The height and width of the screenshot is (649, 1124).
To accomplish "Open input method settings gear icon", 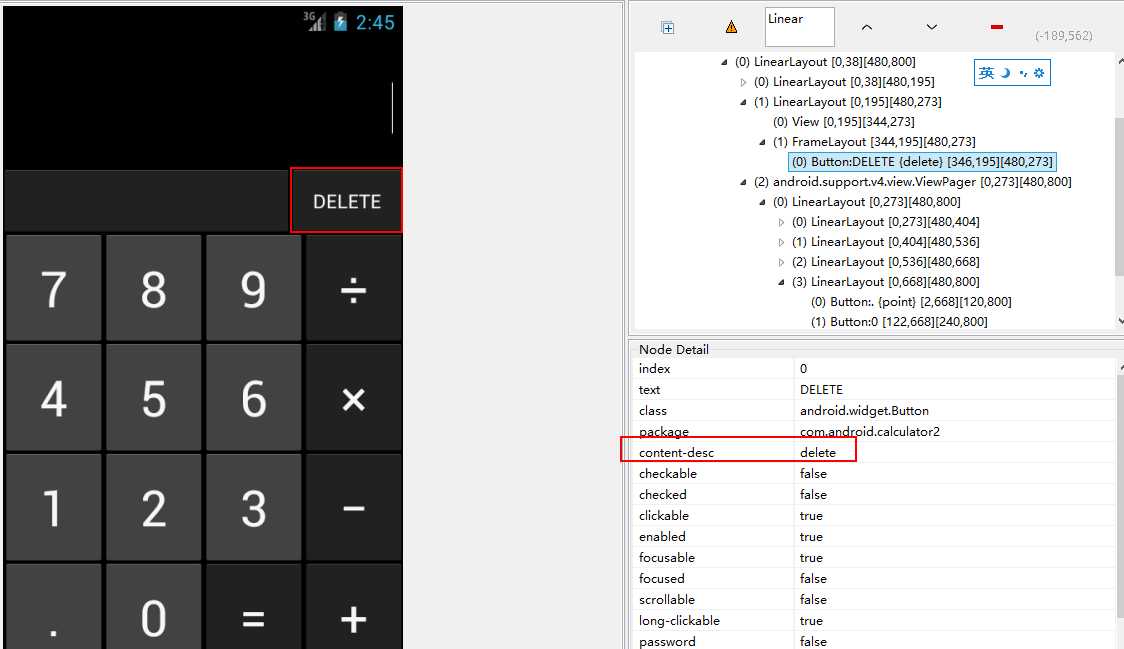I will (1039, 72).
